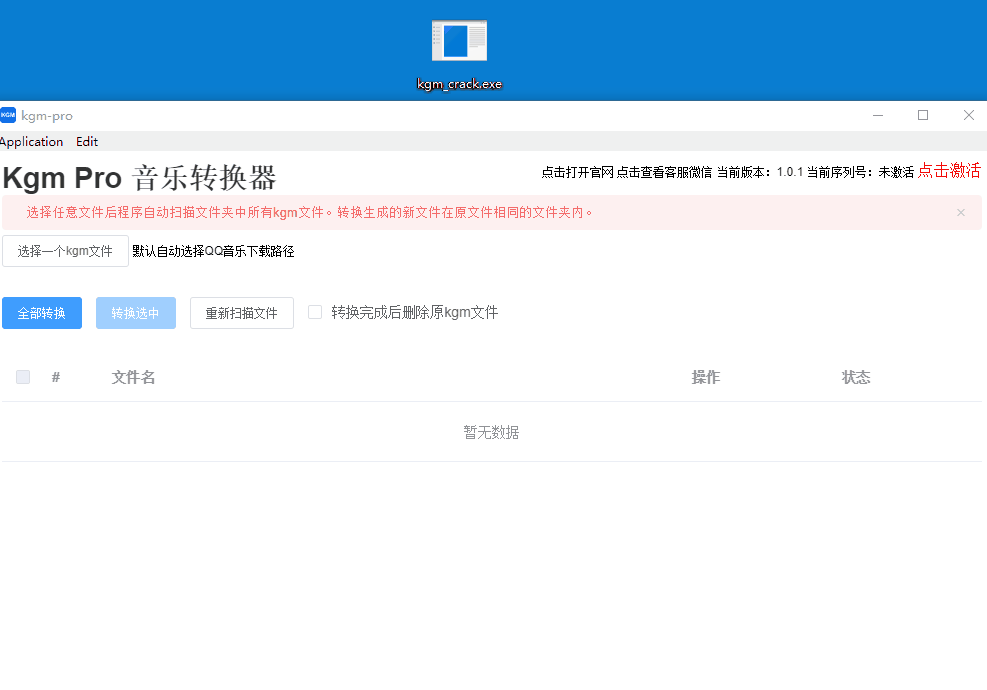Maximize the kgm-pro window
The height and width of the screenshot is (690, 987).
[923, 115]
